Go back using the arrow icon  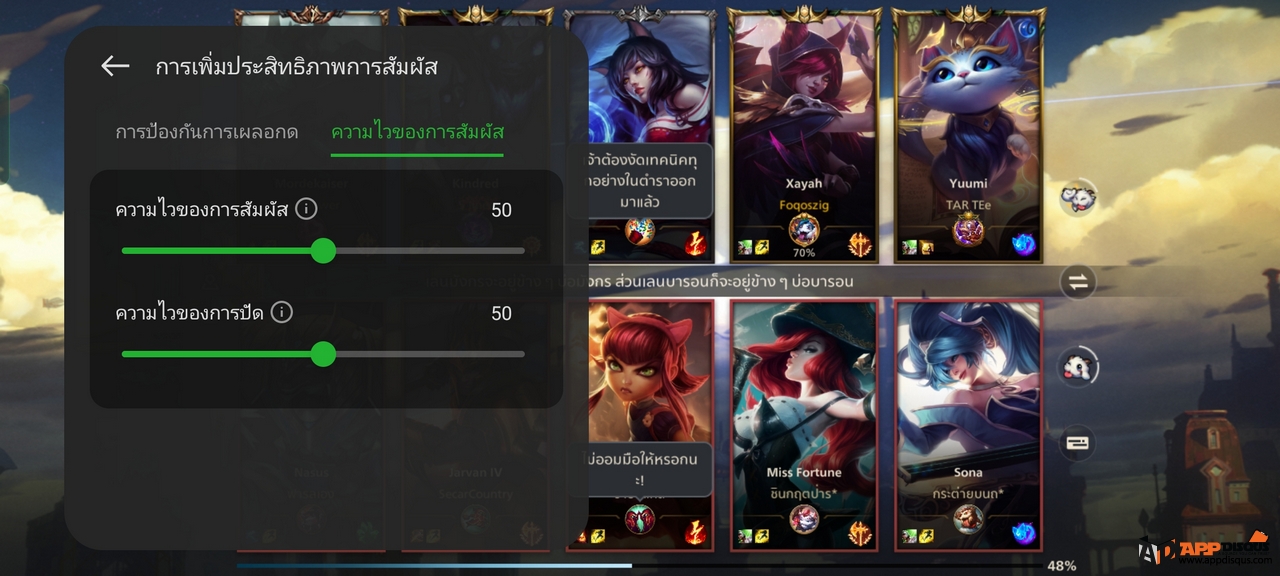[116, 67]
